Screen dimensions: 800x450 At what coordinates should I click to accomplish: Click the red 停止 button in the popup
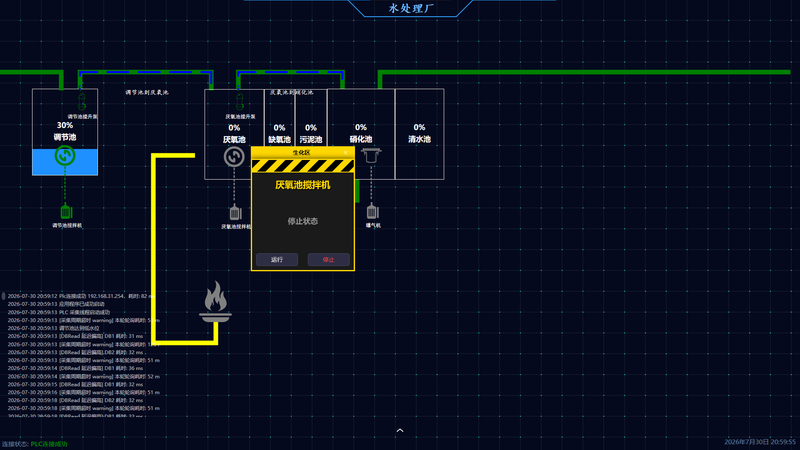(x=329, y=260)
